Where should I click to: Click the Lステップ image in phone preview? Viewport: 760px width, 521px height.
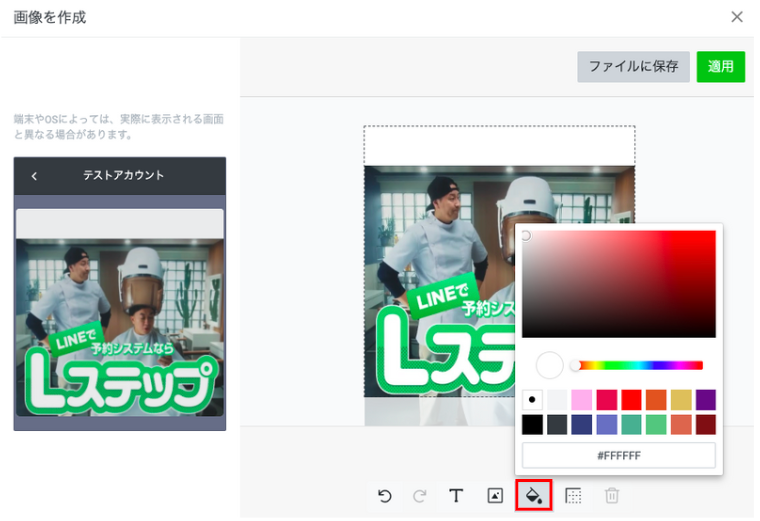pos(120,328)
